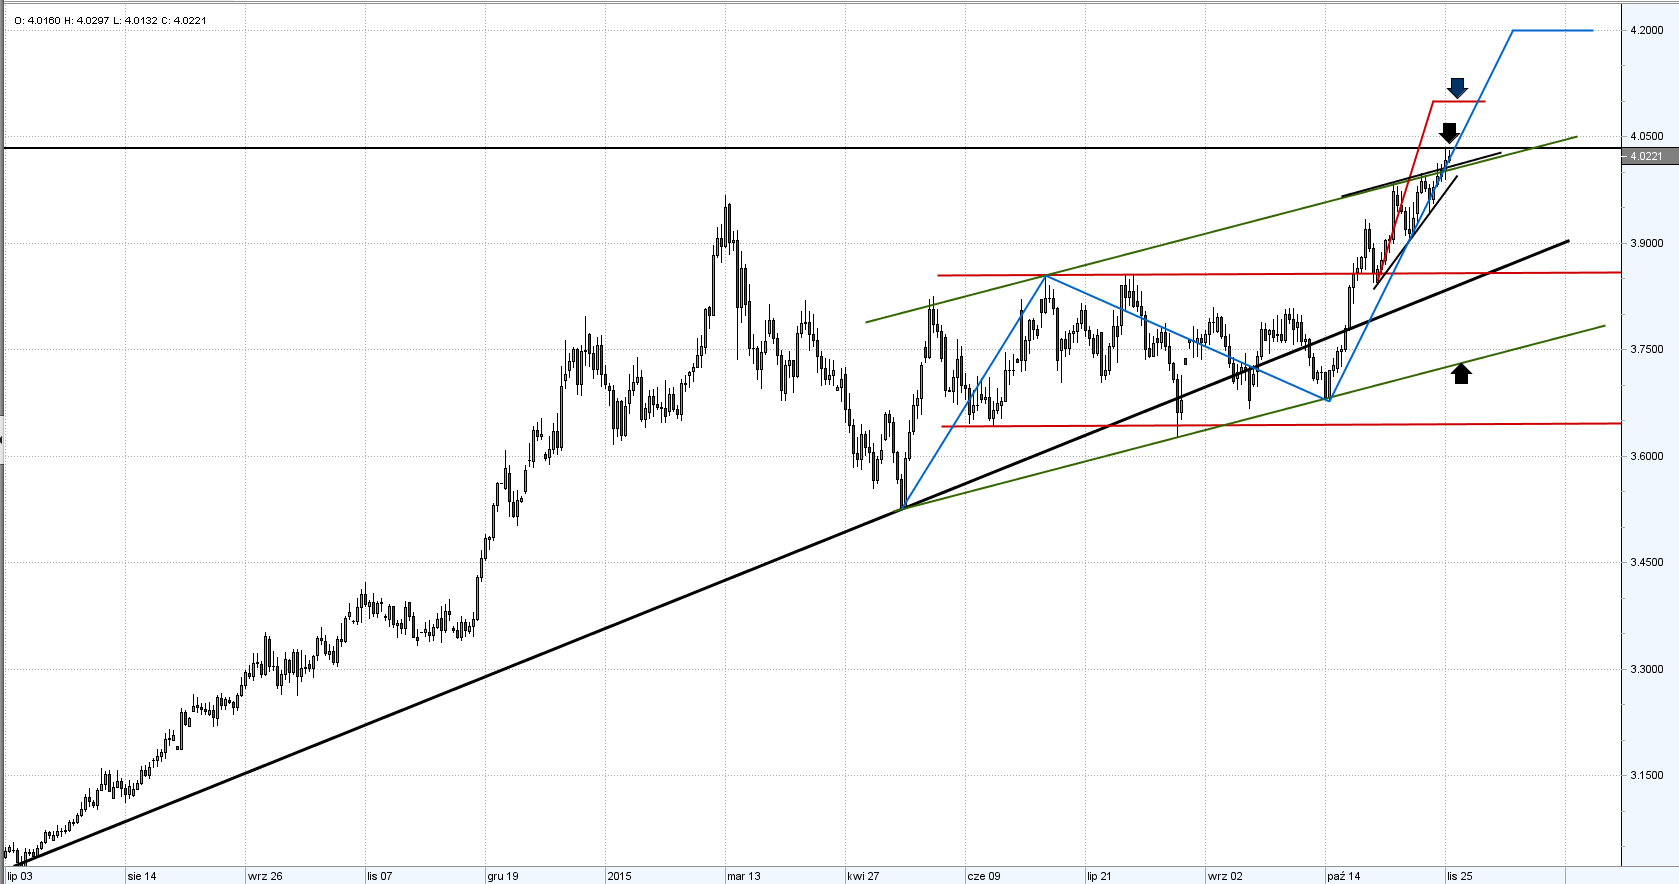Click the 'mar 13' date label
1679x884 pixels.
pyautogui.click(x=744, y=876)
